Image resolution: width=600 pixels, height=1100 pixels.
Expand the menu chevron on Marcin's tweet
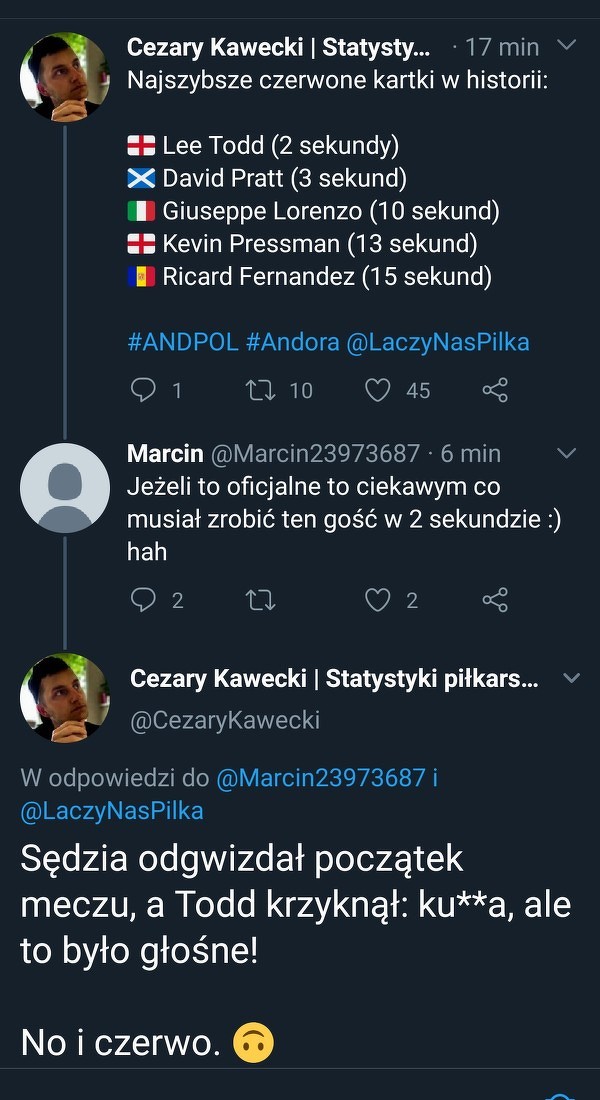coord(566,453)
